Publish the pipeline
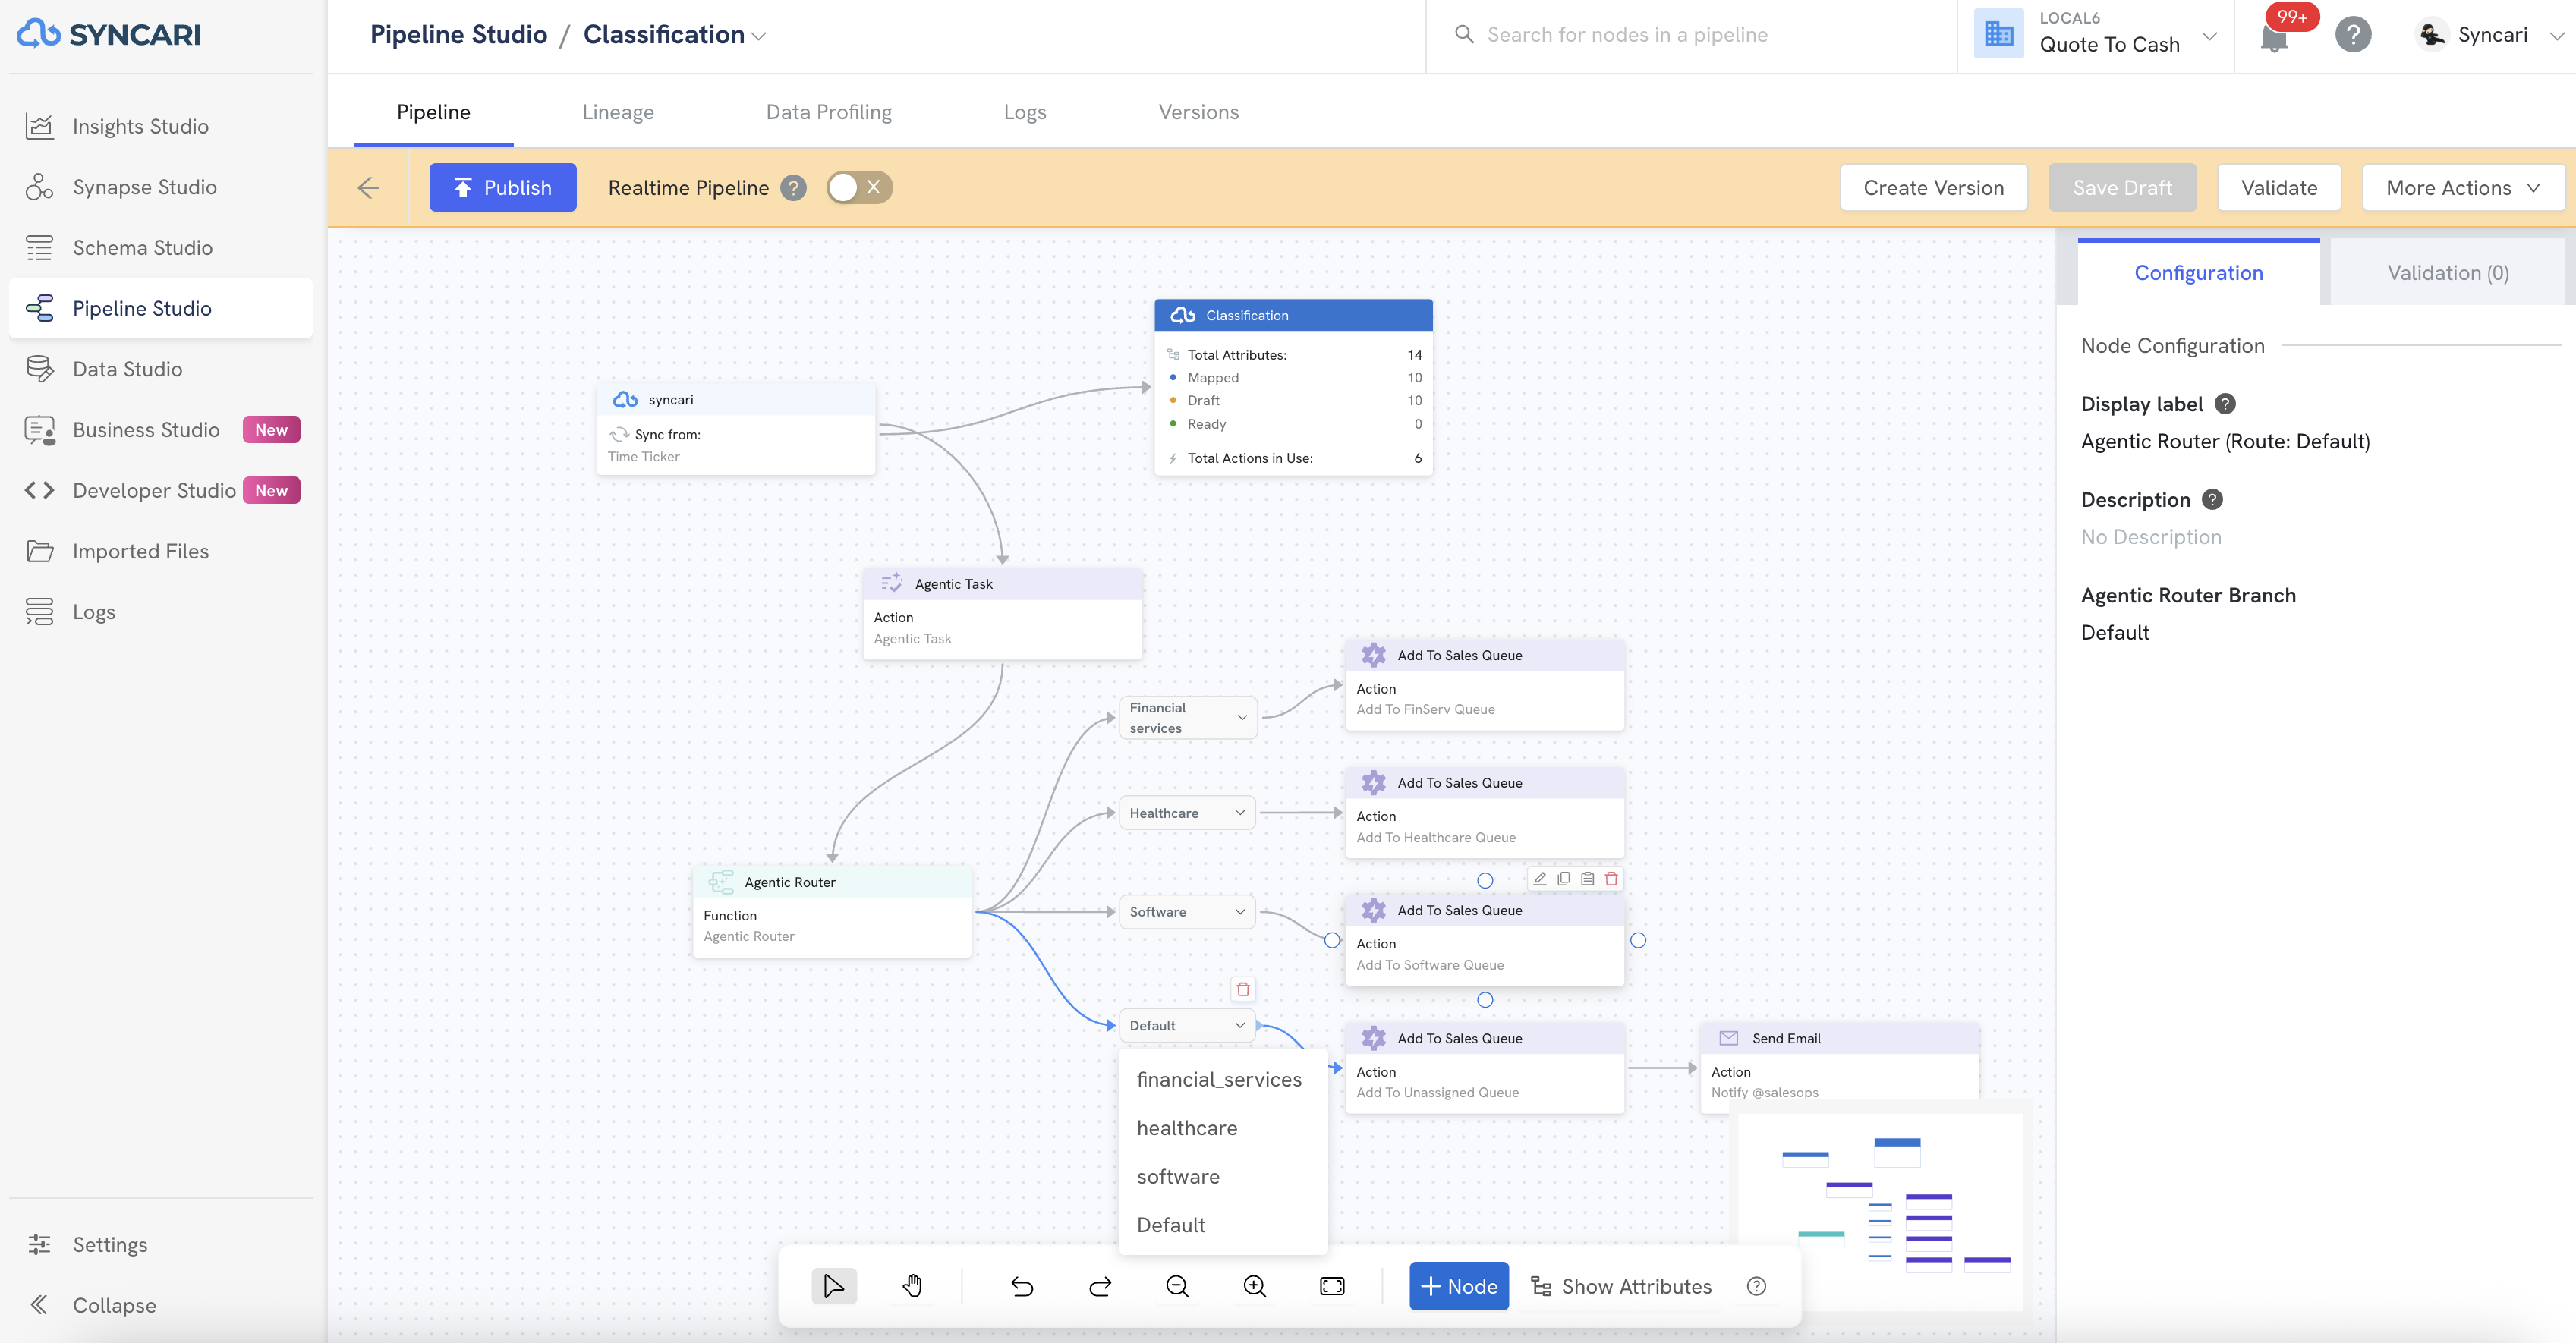 pos(503,188)
